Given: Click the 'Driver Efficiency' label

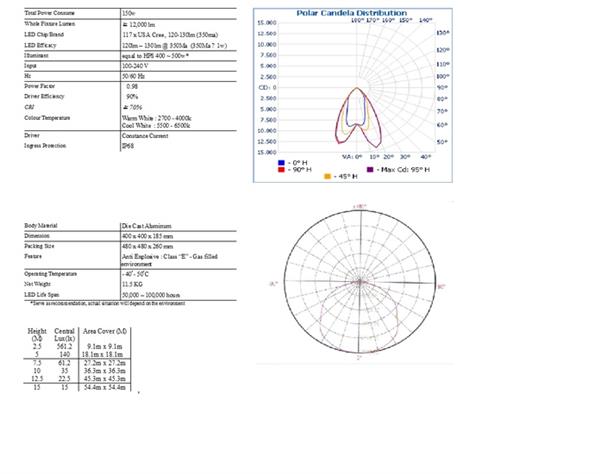Looking at the screenshot, I should tap(44, 96).
